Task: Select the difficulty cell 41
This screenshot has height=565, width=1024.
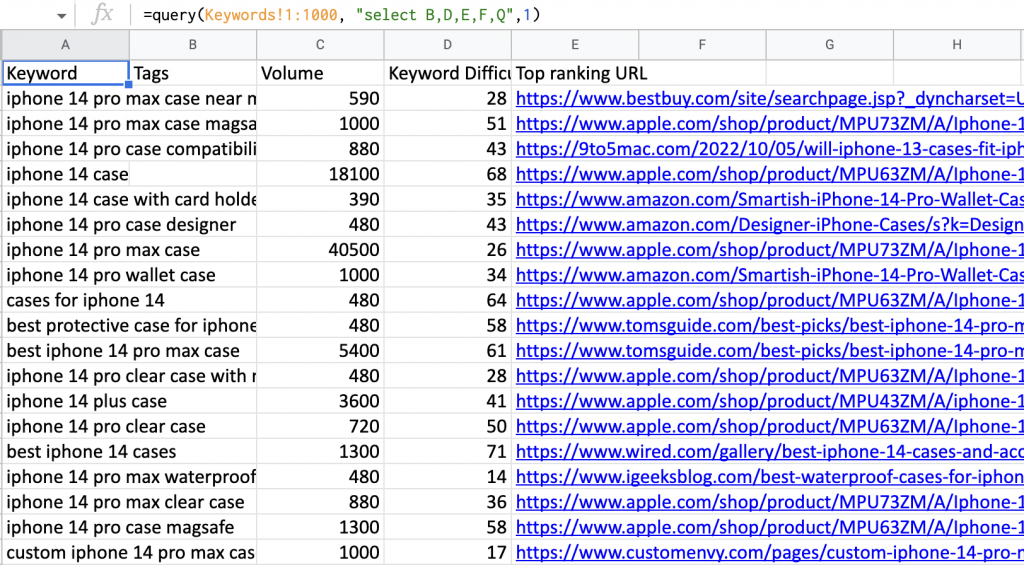Action: (x=447, y=400)
